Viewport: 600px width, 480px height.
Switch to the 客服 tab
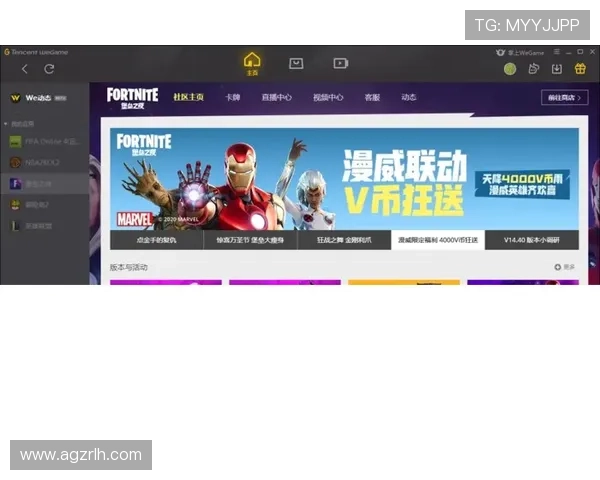[x=372, y=97]
